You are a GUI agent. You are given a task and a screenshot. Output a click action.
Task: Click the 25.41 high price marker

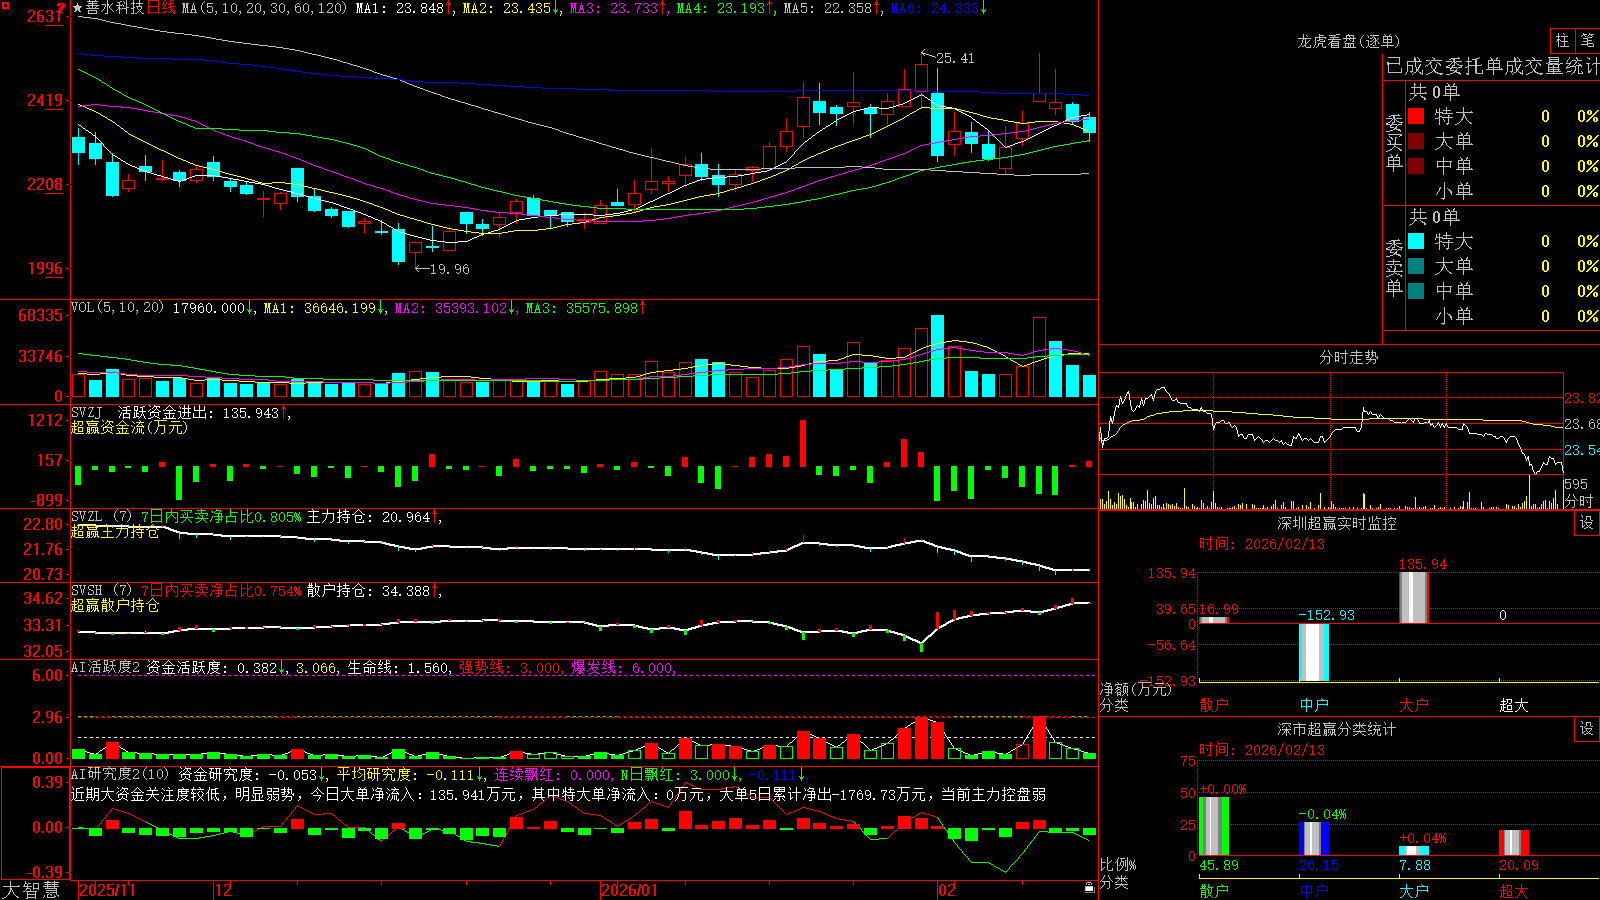coord(955,58)
